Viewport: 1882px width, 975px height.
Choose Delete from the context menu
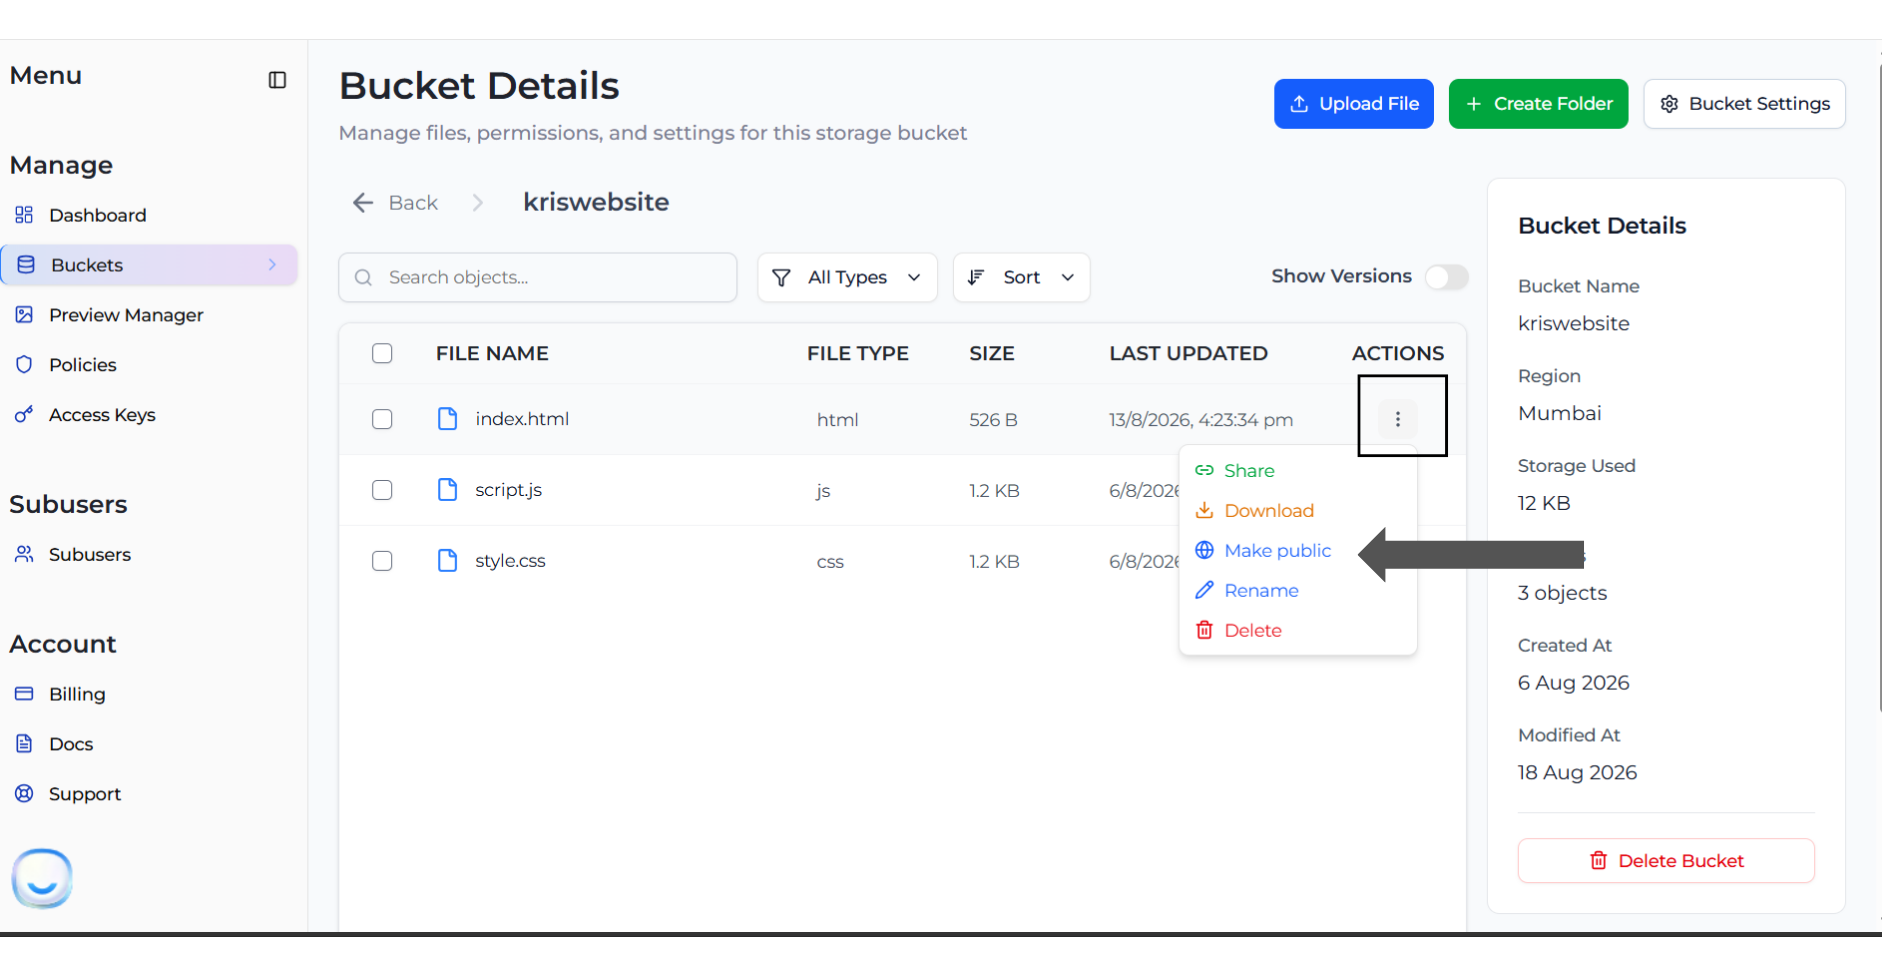[x=1298, y=630]
